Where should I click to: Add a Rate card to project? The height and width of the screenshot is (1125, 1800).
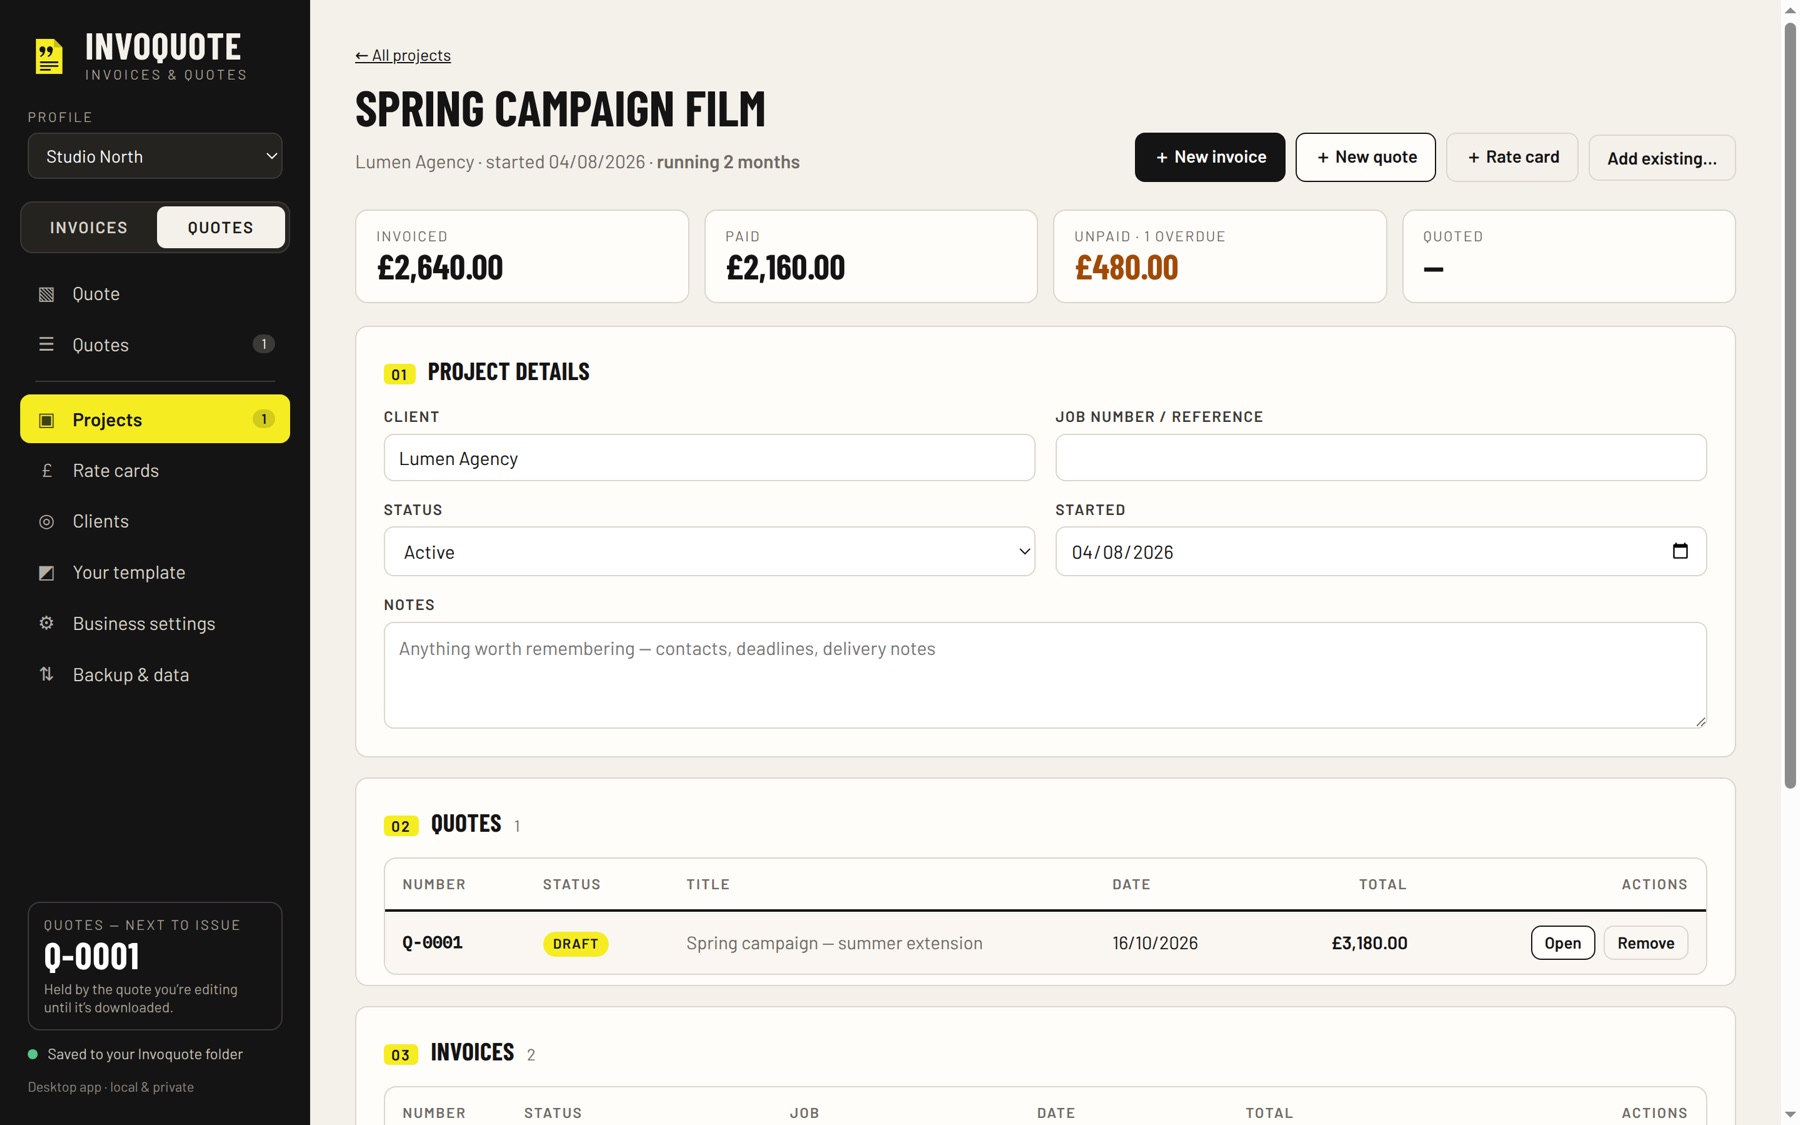pyautogui.click(x=1512, y=157)
